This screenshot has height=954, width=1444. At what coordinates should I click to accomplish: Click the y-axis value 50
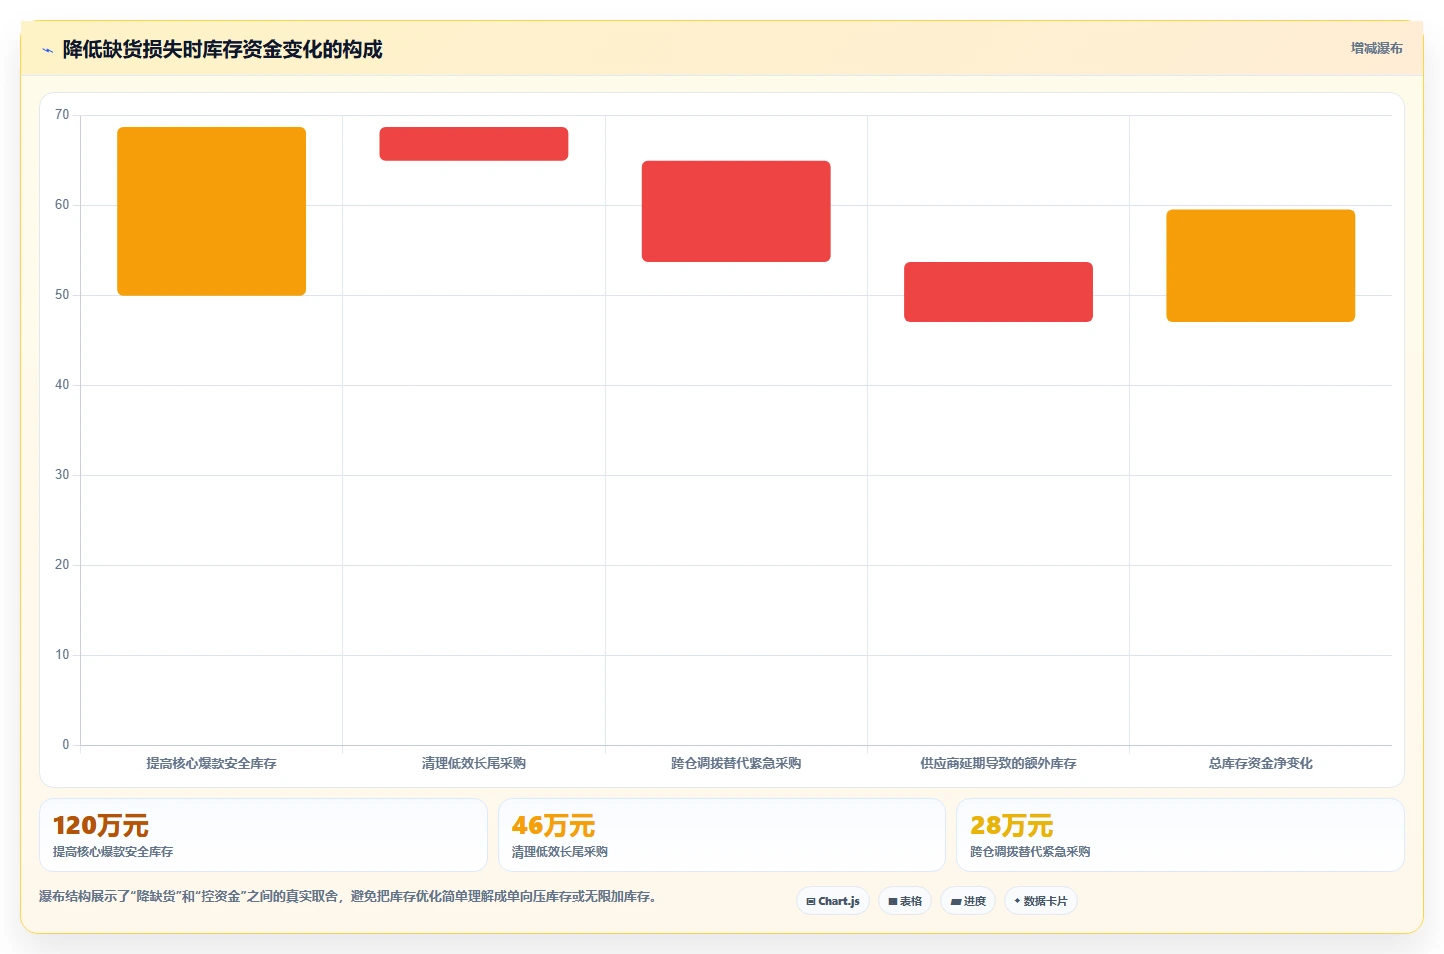[62, 295]
